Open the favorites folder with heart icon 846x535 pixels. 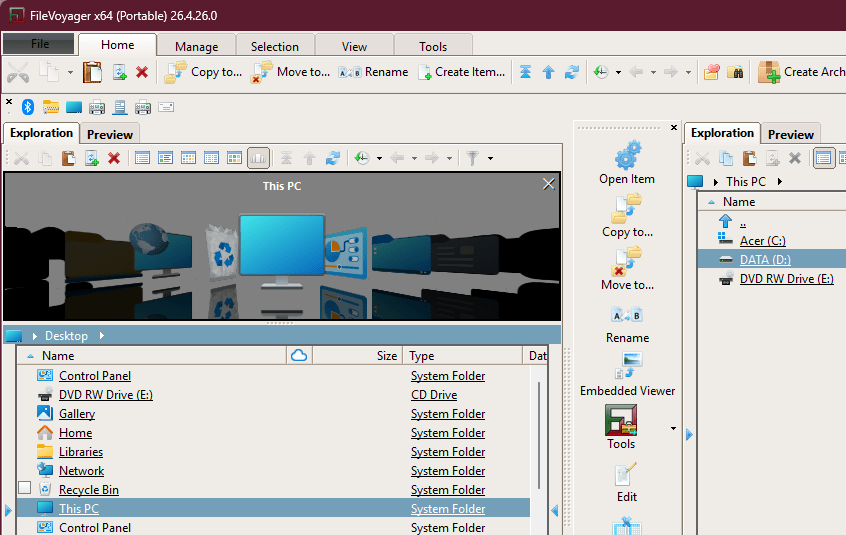pyautogui.click(x=712, y=72)
